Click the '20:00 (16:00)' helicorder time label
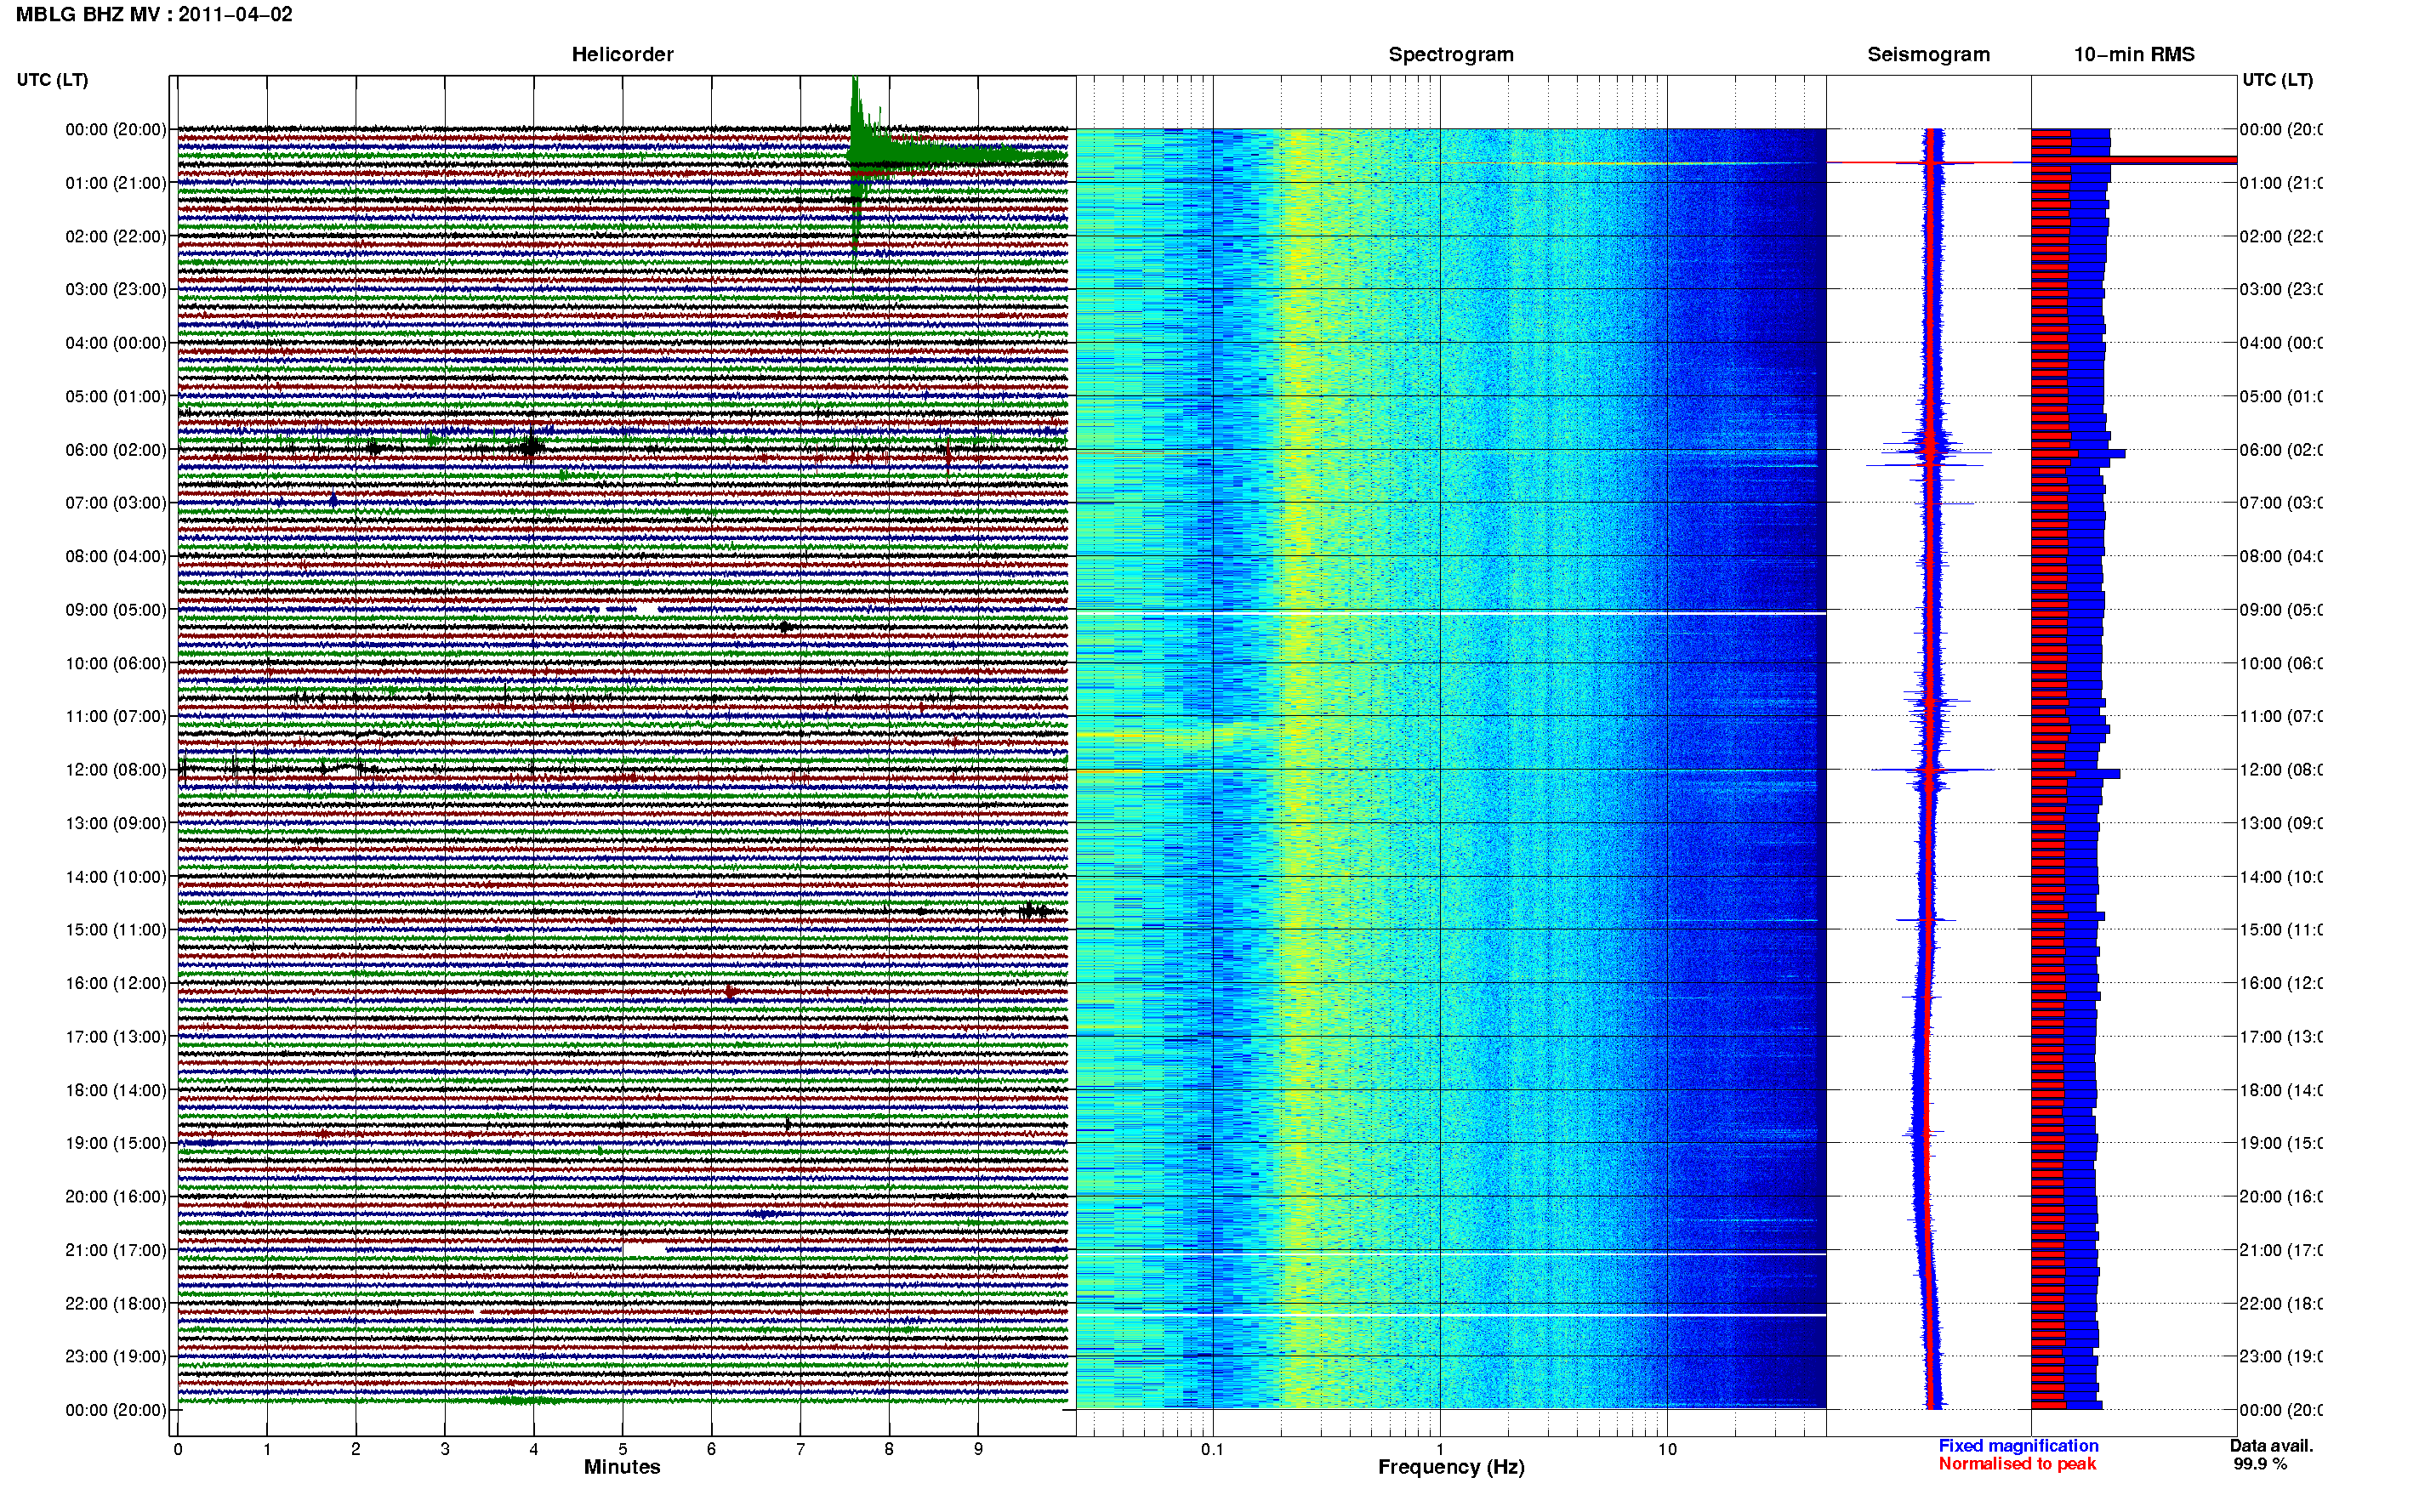2419x1512 pixels. point(116,1197)
